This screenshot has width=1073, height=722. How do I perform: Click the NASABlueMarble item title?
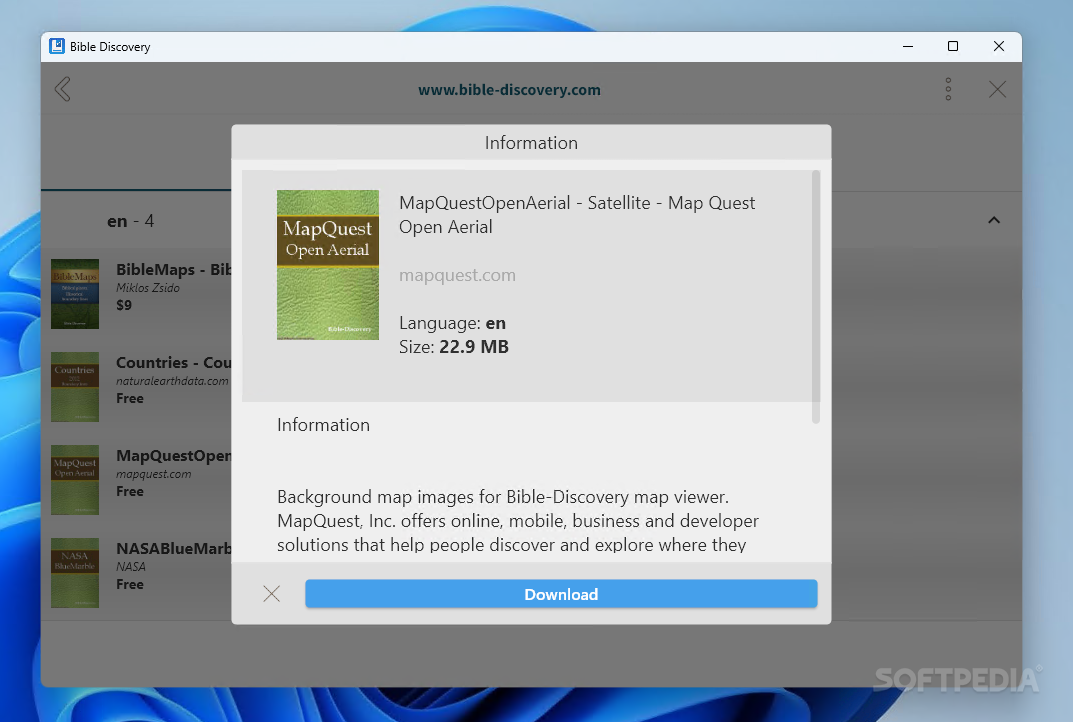(173, 548)
